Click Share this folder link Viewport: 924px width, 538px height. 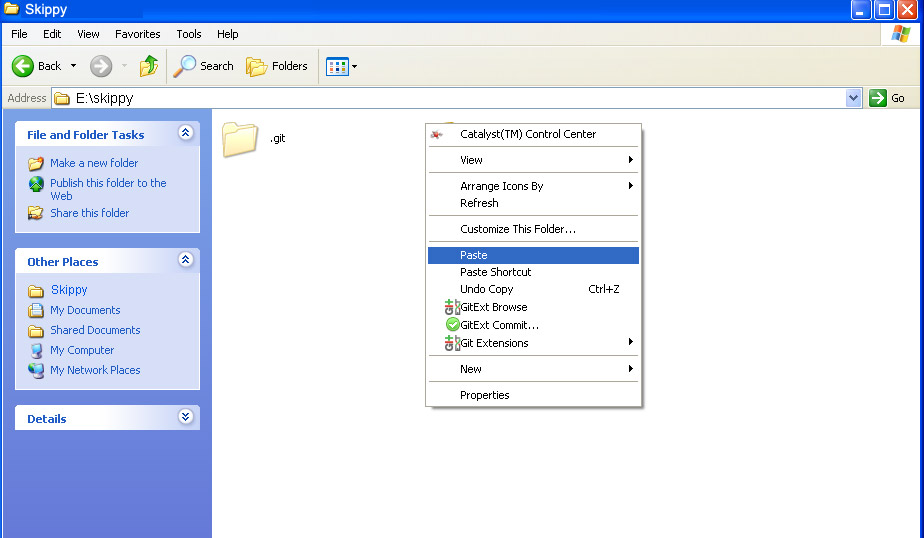point(90,213)
